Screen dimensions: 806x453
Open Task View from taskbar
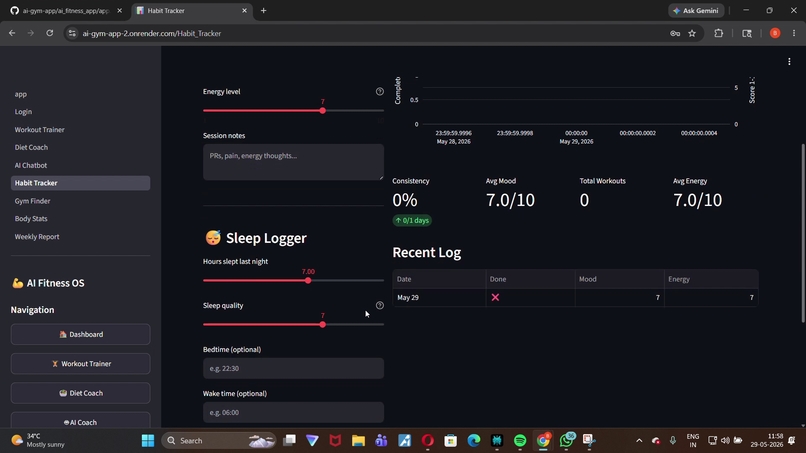289,440
